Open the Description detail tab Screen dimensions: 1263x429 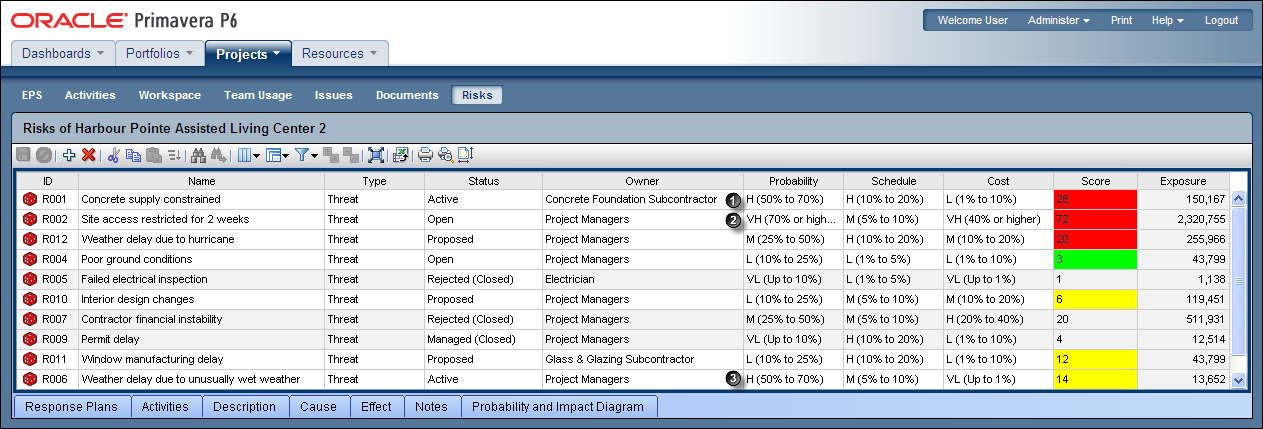tap(245, 407)
